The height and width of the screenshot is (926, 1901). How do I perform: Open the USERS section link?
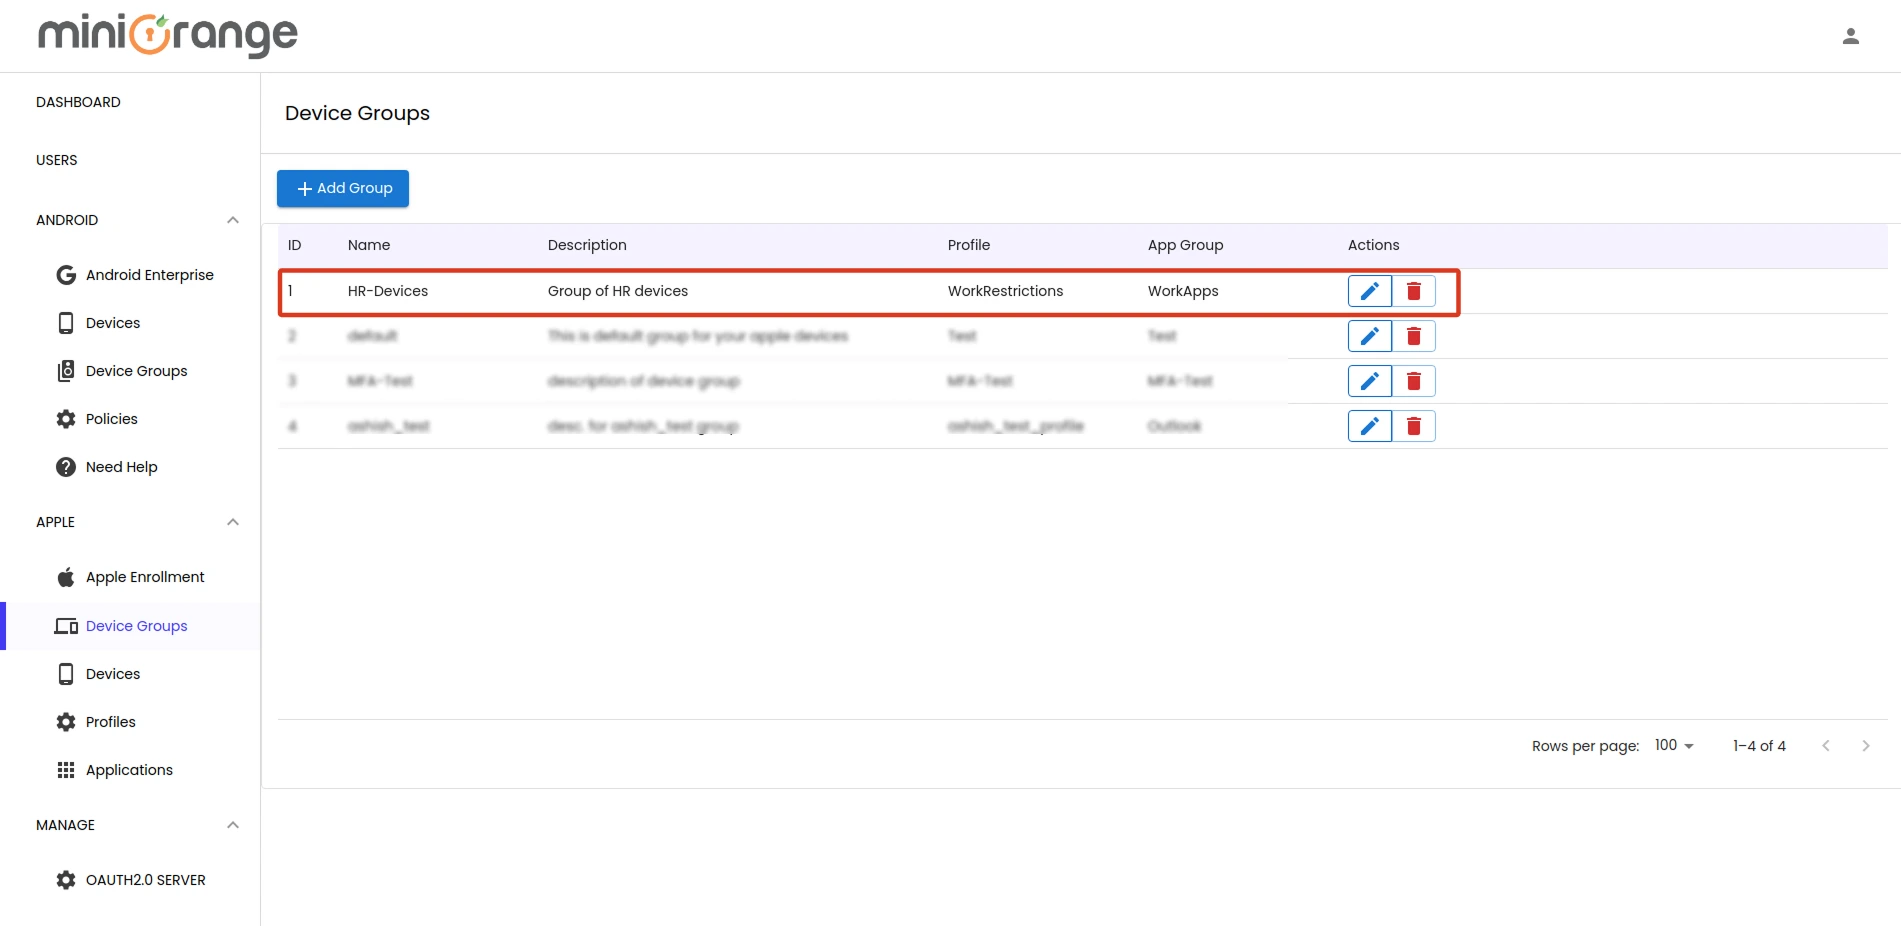point(57,160)
